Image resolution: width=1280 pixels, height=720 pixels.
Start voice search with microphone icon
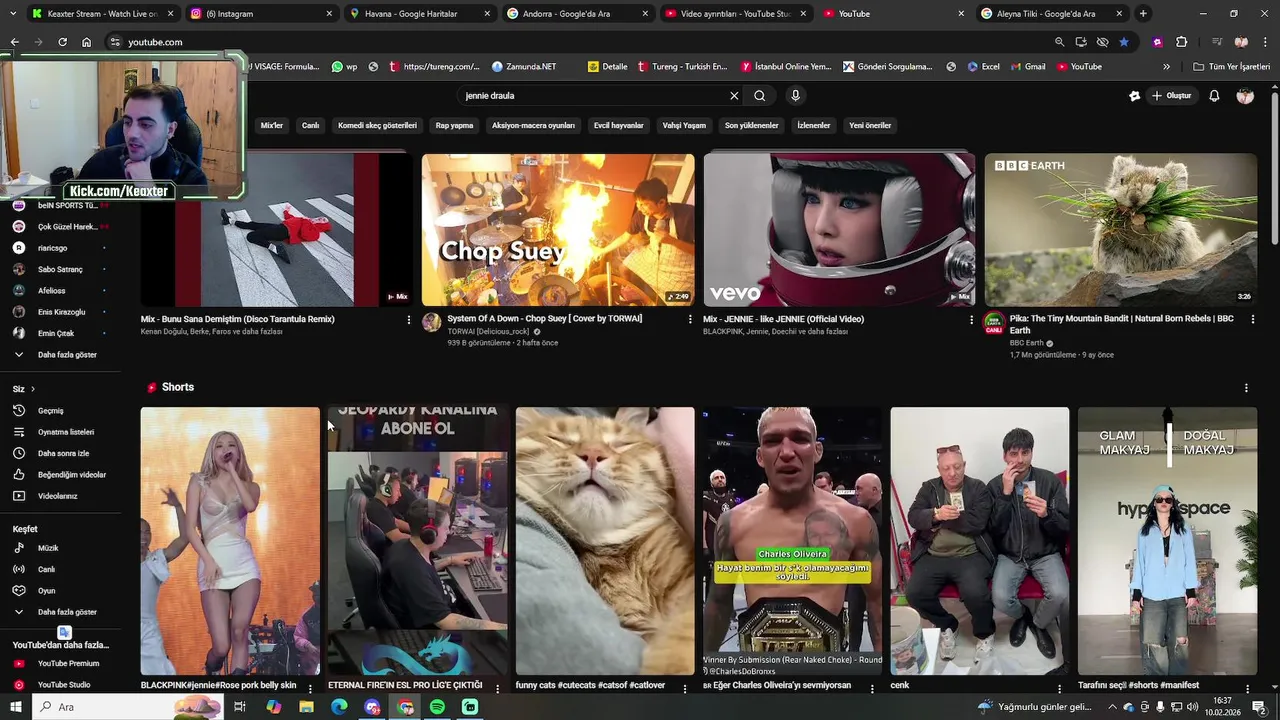[795, 96]
